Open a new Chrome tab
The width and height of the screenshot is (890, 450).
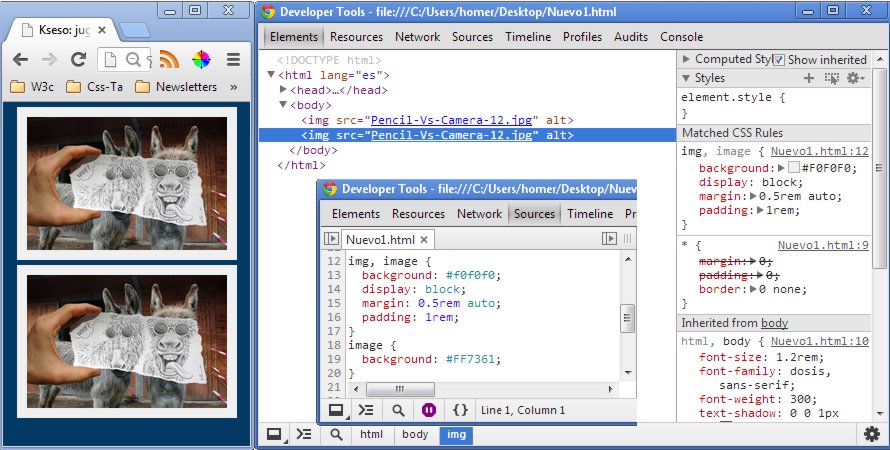pyautogui.click(x=135, y=30)
